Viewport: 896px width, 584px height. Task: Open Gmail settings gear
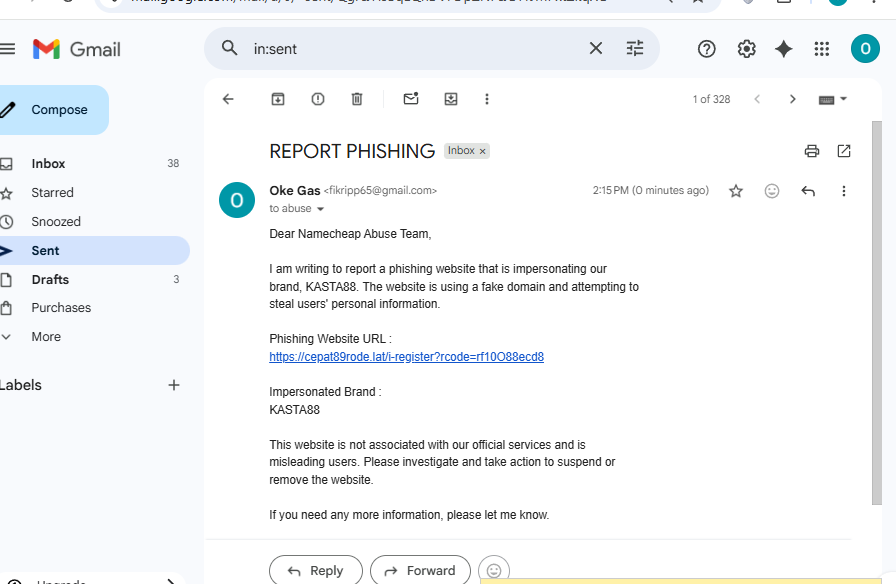(746, 49)
